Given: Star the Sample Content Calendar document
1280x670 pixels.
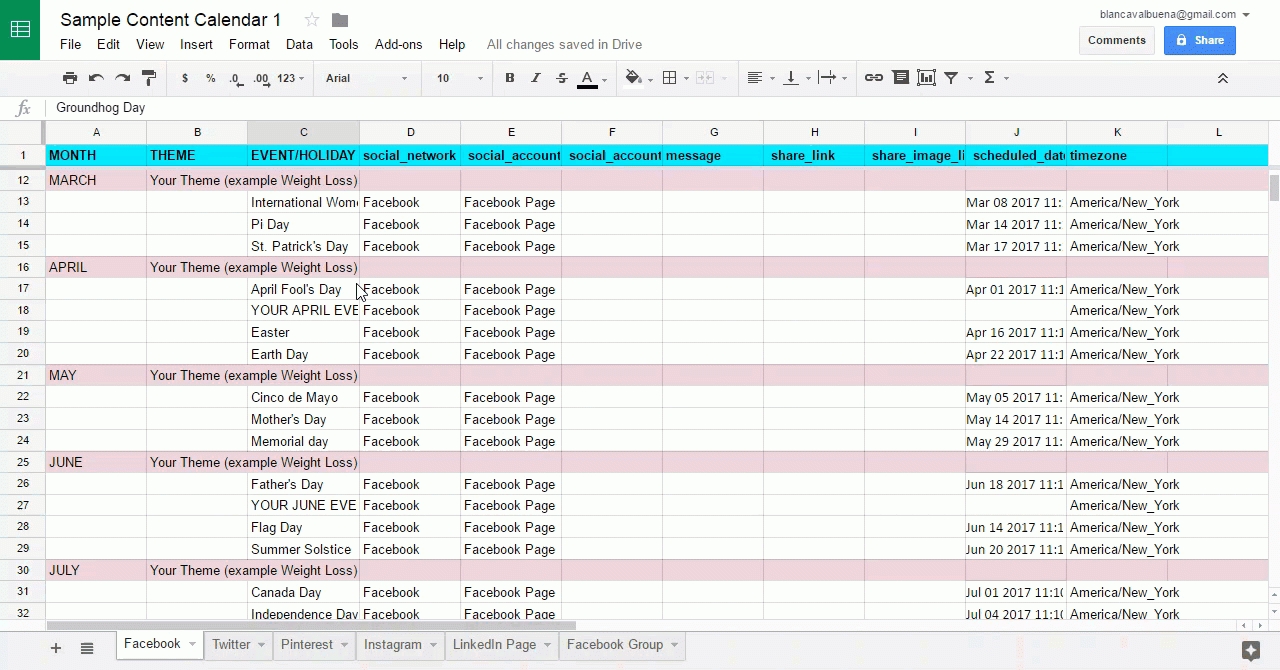Looking at the screenshot, I should (312, 20).
